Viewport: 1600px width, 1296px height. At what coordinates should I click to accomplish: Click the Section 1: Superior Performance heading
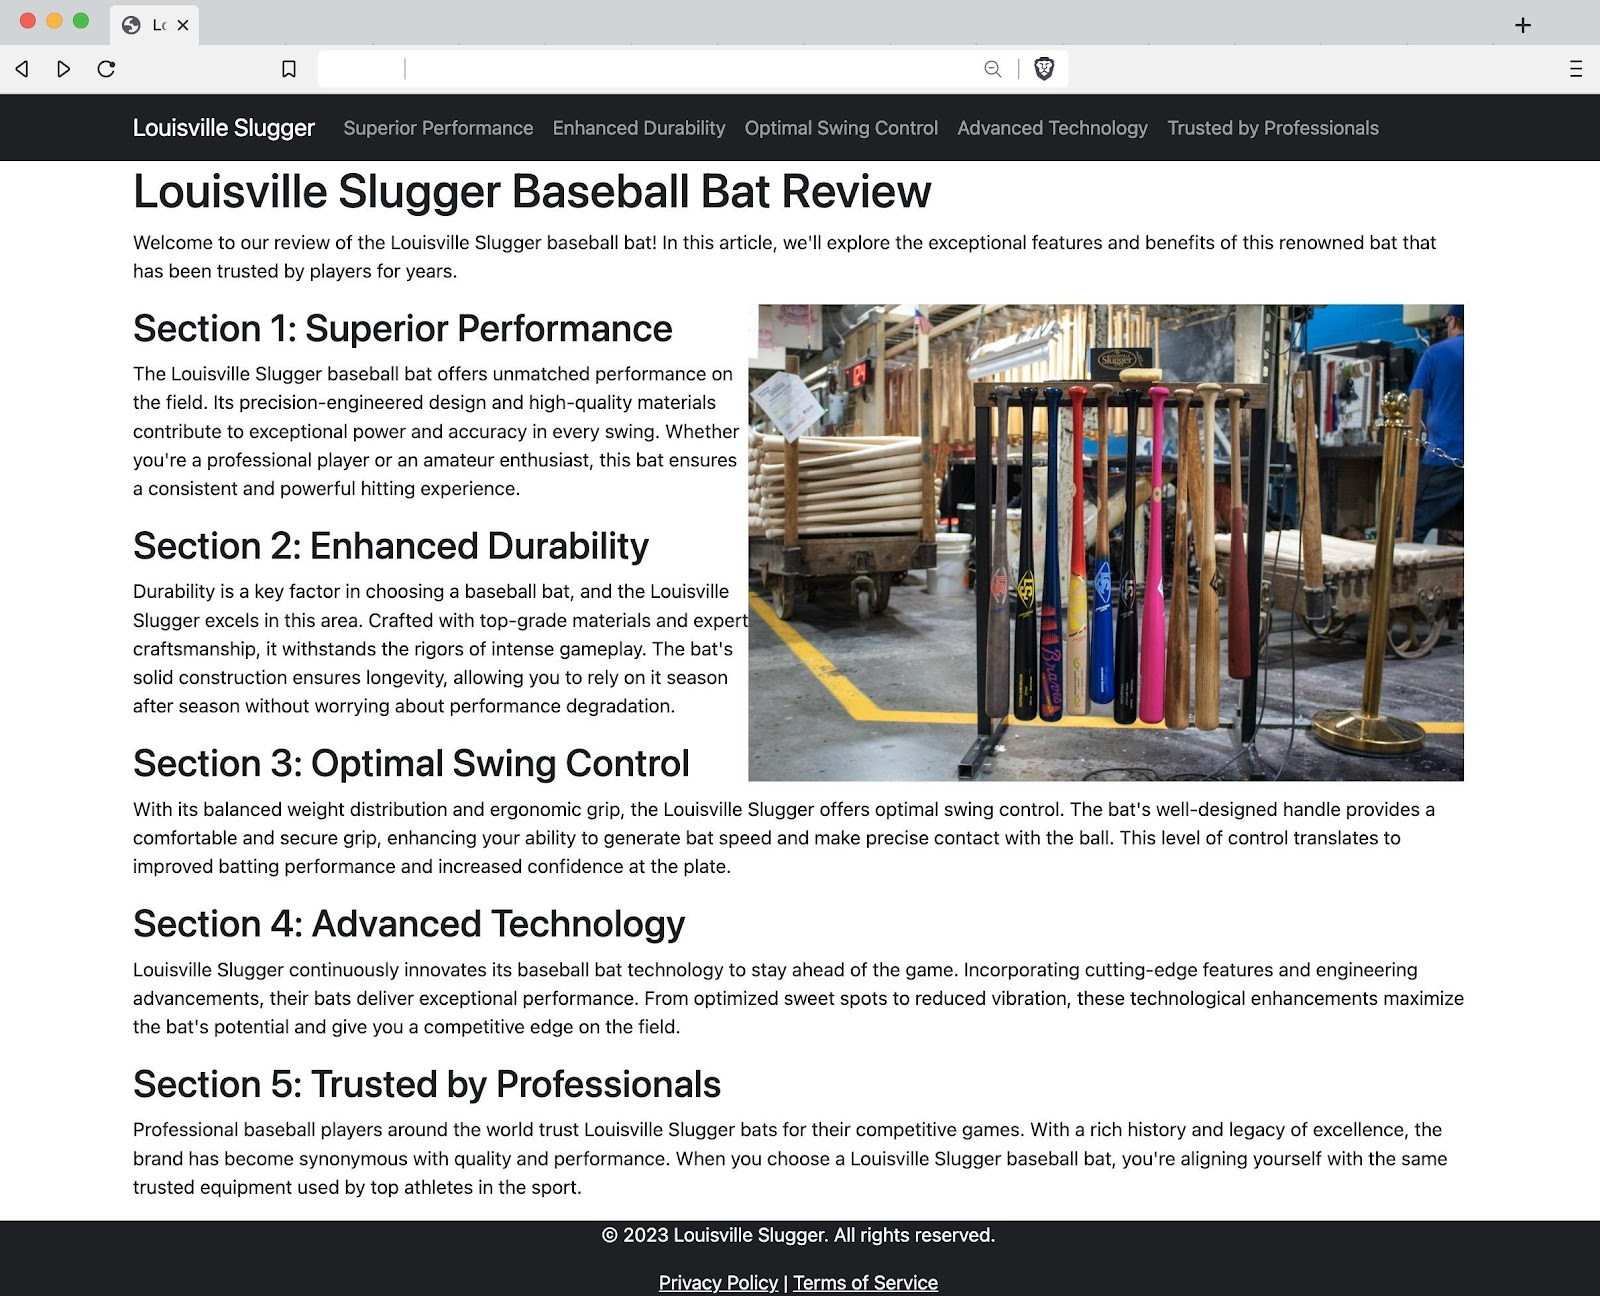402,328
